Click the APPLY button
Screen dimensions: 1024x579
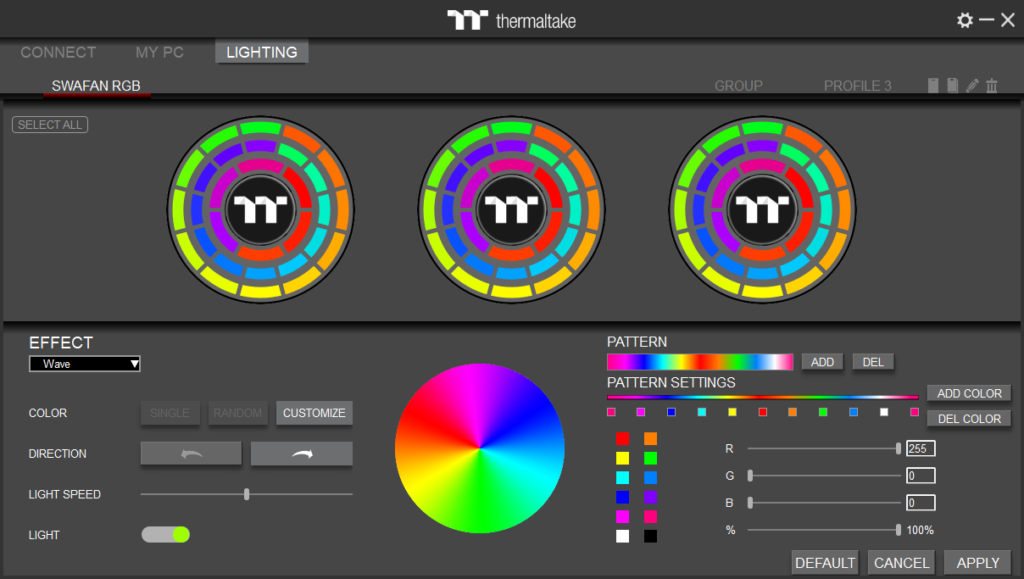coord(978,563)
